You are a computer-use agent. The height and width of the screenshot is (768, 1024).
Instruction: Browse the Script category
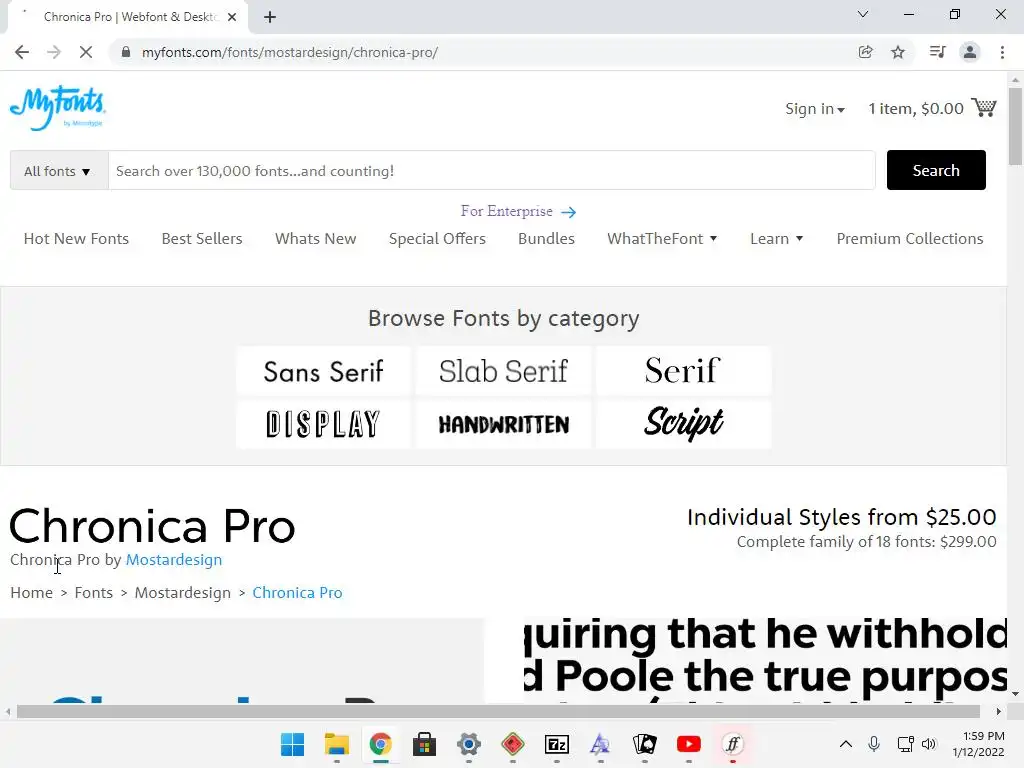pyautogui.click(x=683, y=424)
